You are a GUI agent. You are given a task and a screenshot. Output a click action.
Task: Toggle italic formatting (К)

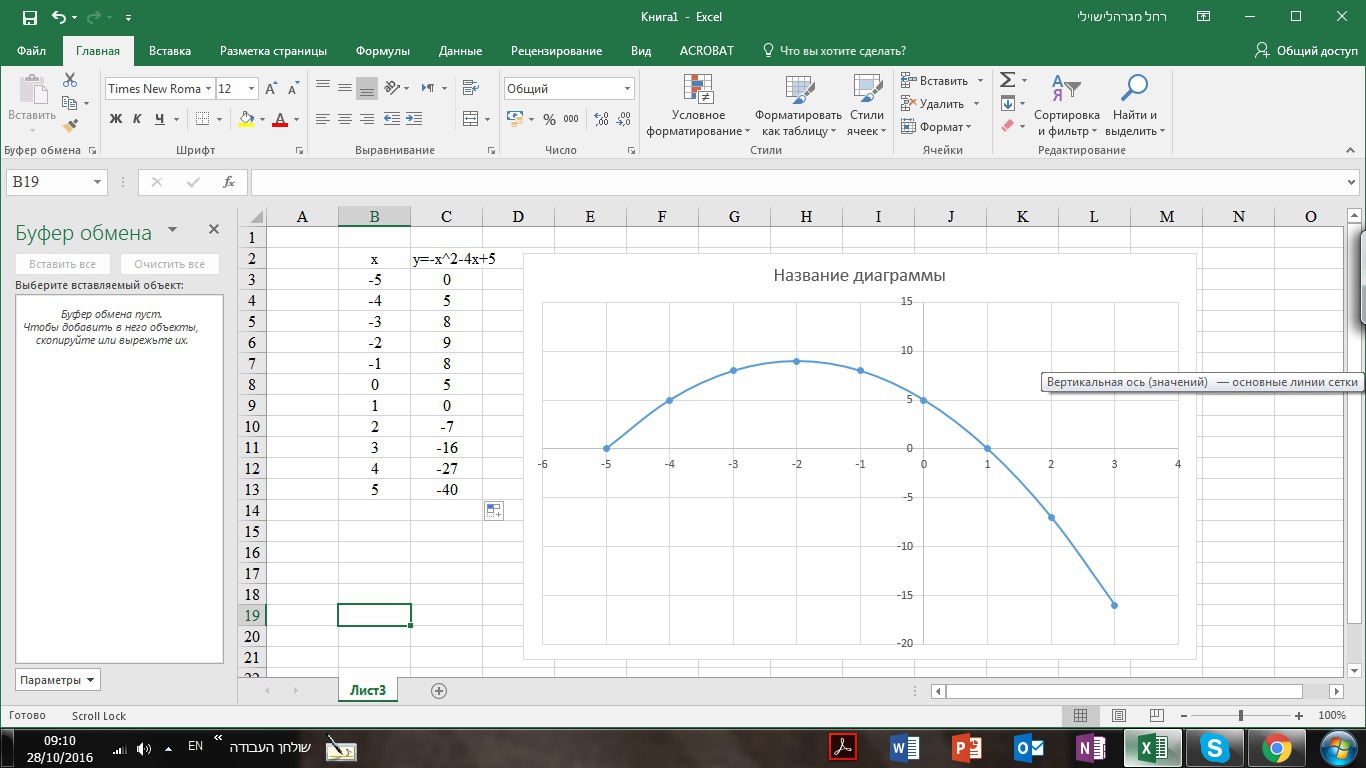pos(137,119)
